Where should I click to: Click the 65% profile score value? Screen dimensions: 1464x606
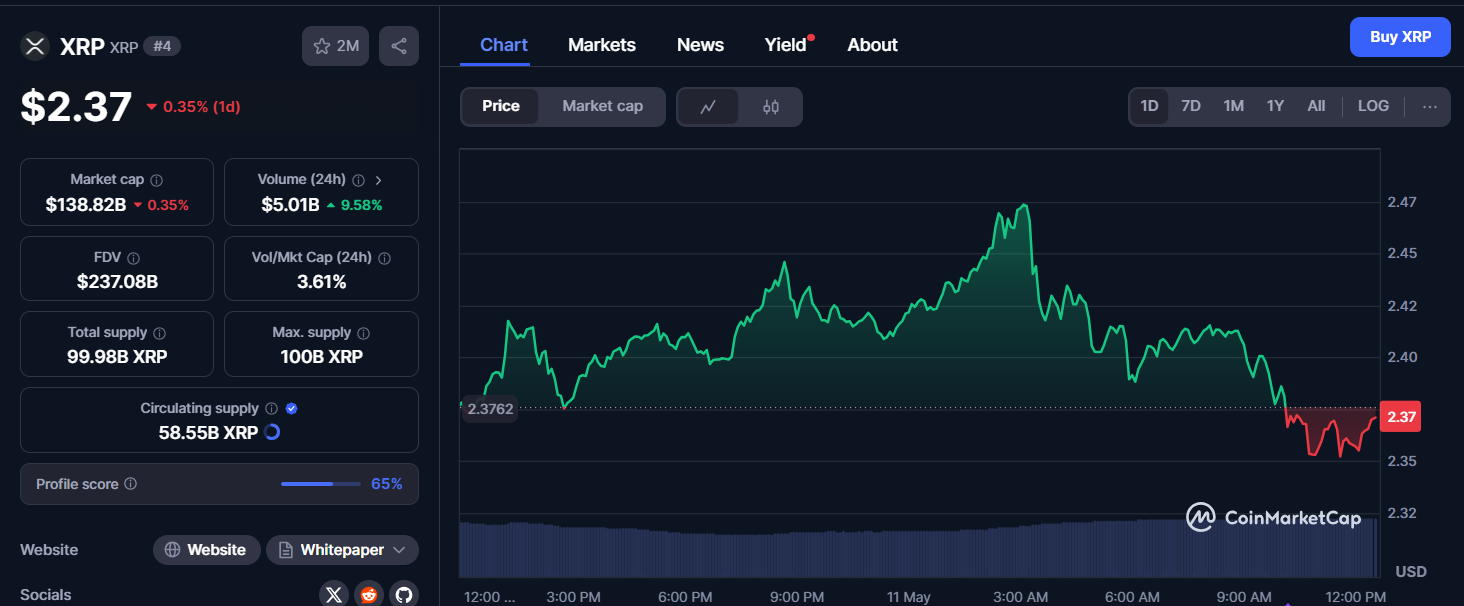(387, 484)
